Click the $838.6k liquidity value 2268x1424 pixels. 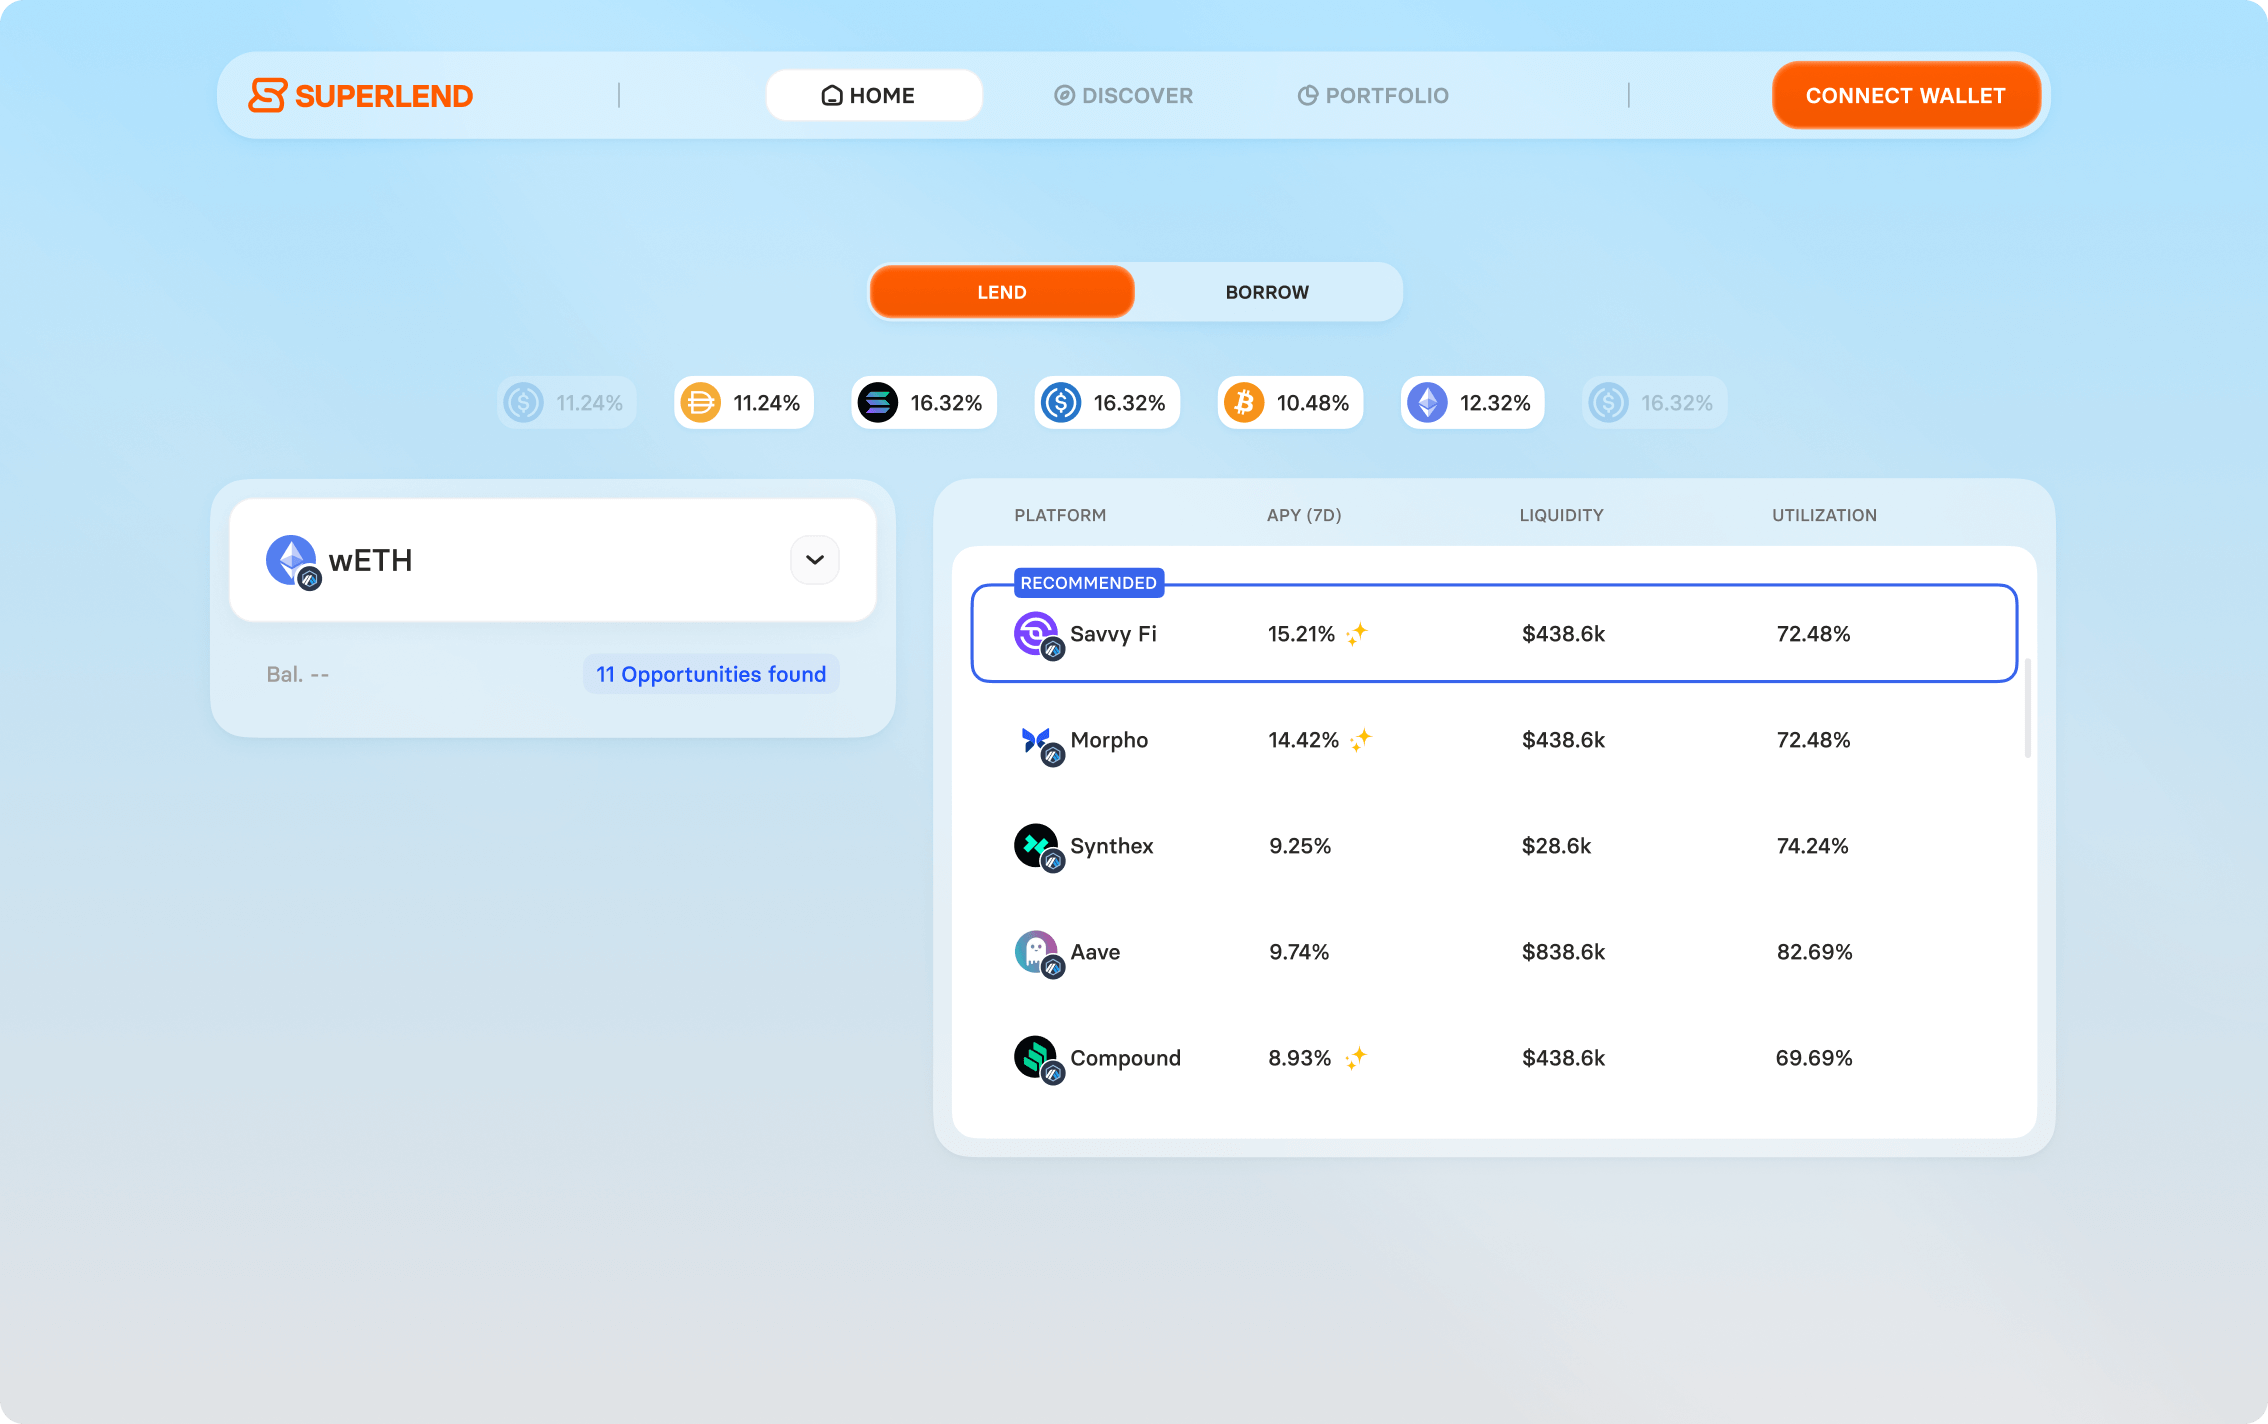1563,952
